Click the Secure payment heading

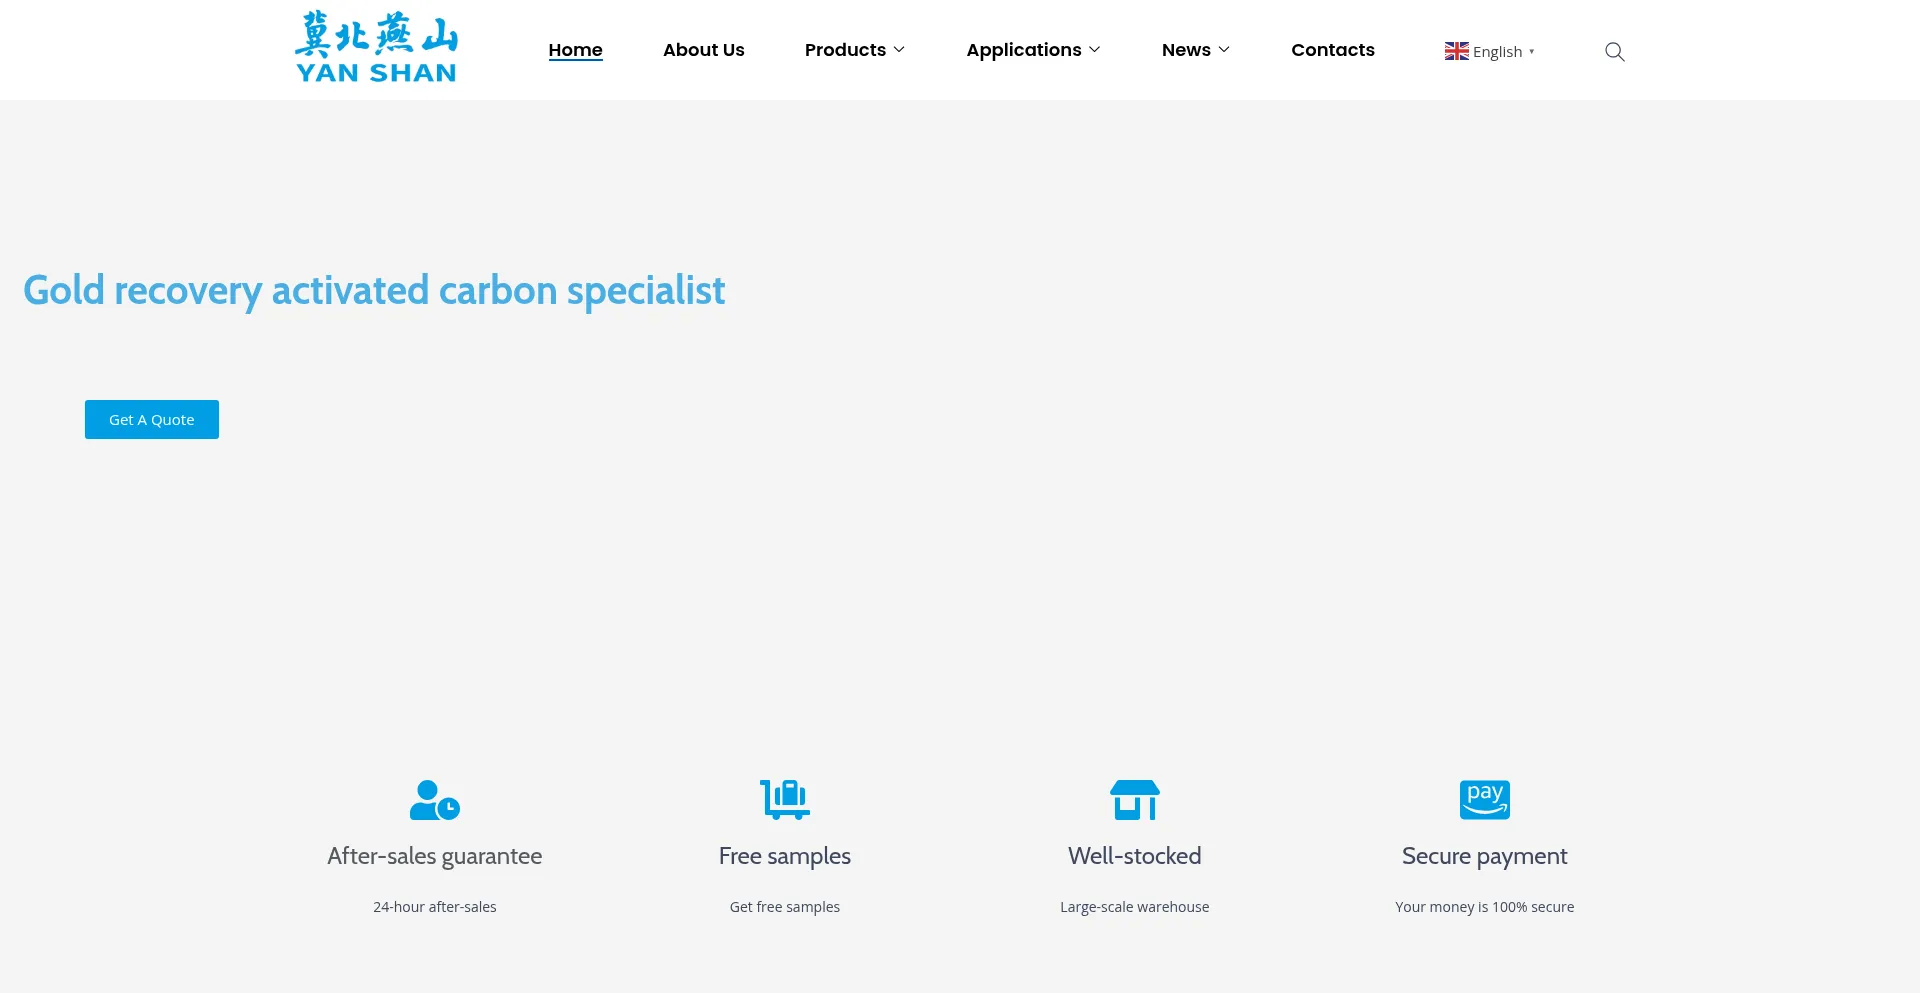(x=1484, y=856)
